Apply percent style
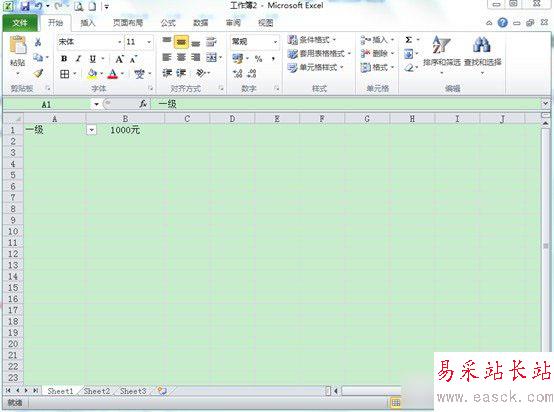The image size is (554, 412). coord(259,59)
